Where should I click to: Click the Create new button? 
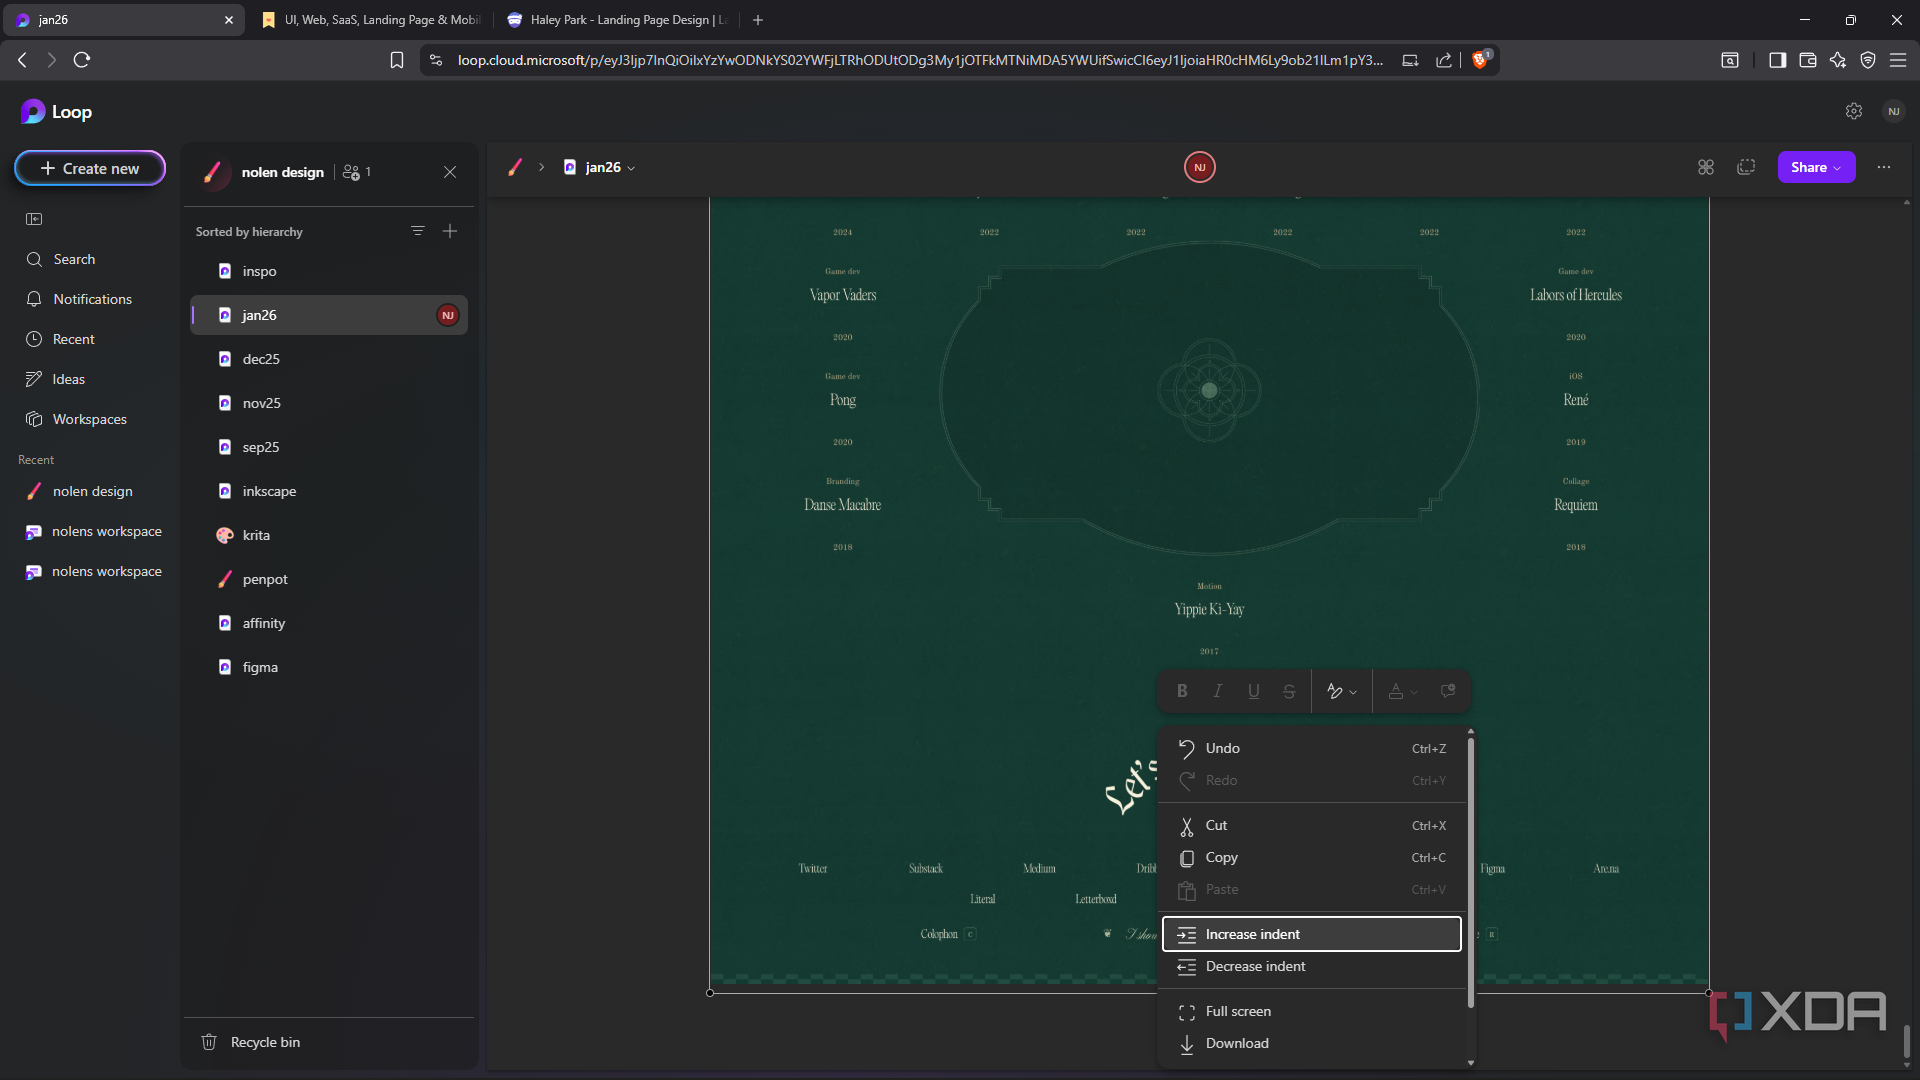point(90,168)
